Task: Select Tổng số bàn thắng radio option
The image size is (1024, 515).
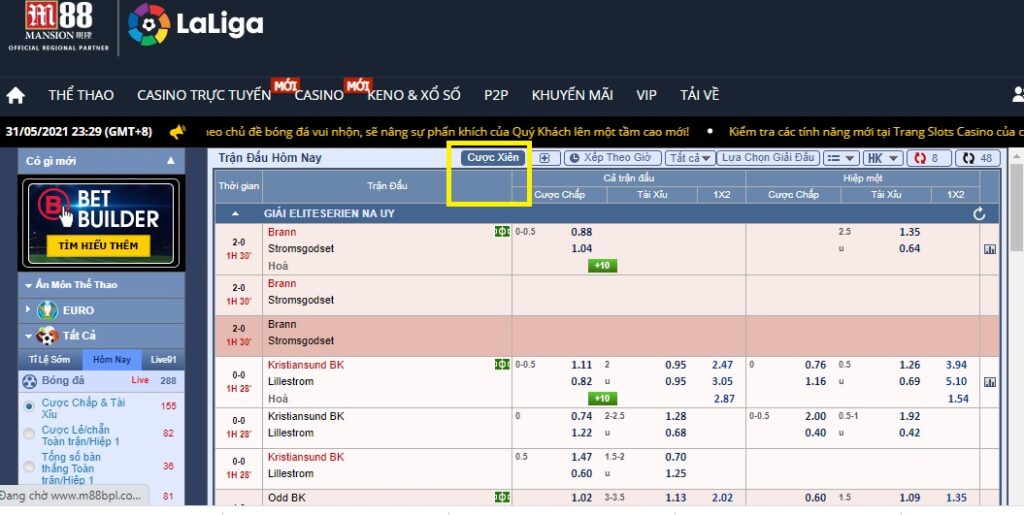Action: pos(29,466)
